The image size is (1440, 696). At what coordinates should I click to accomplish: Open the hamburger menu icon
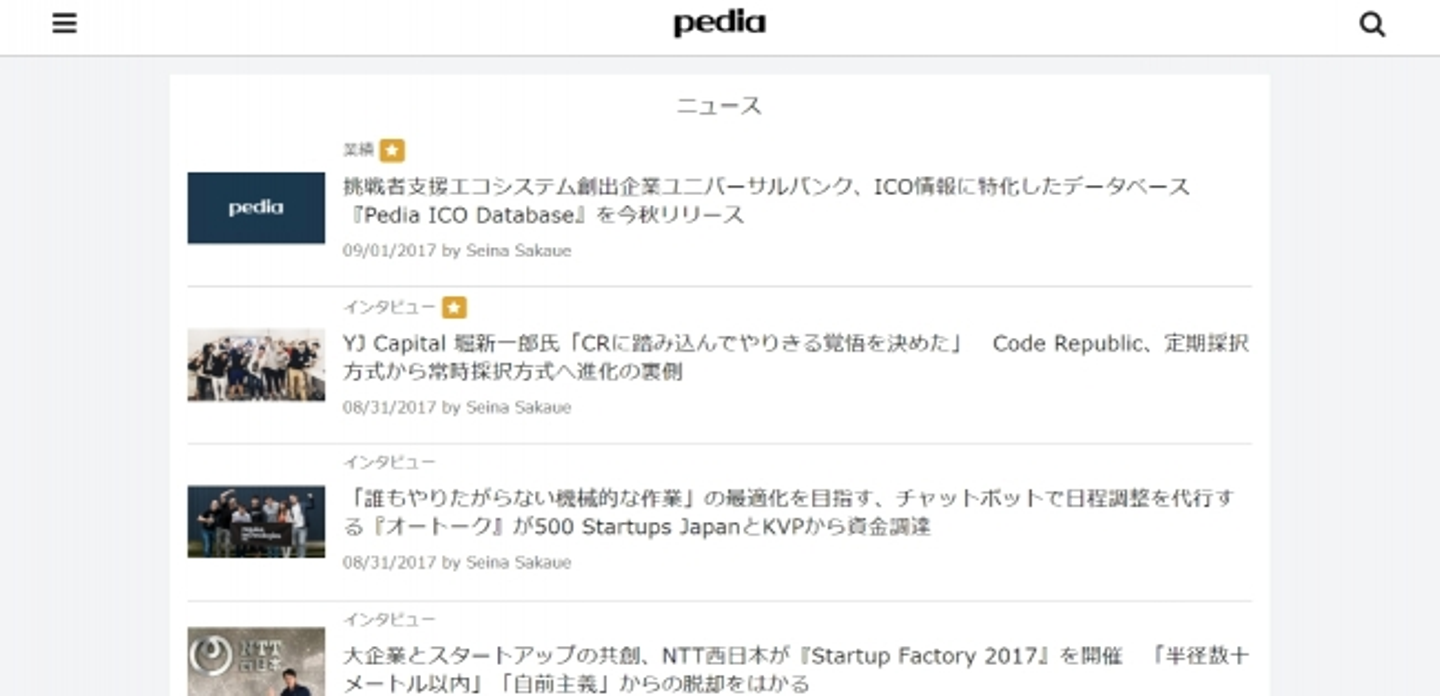[65, 23]
